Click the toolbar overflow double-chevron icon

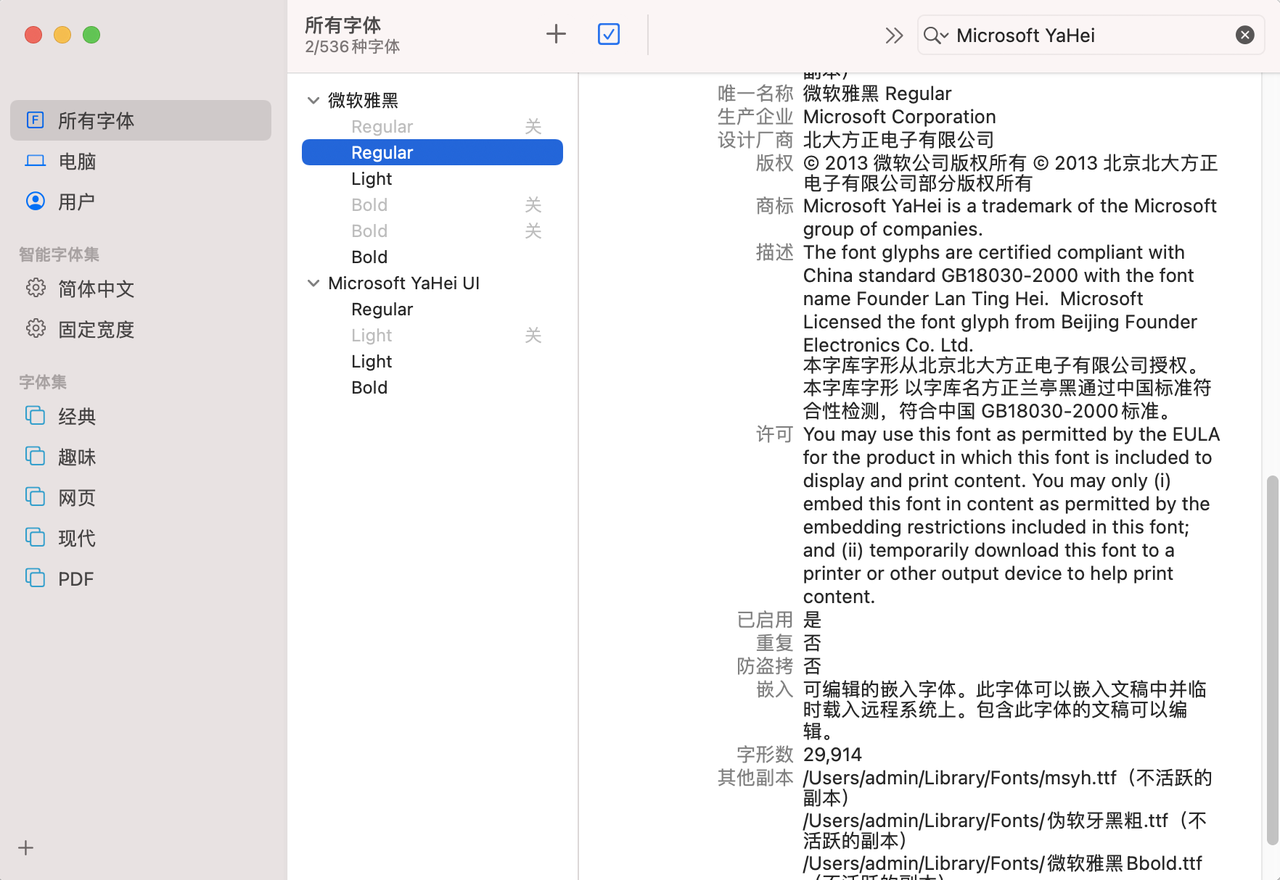coord(894,35)
